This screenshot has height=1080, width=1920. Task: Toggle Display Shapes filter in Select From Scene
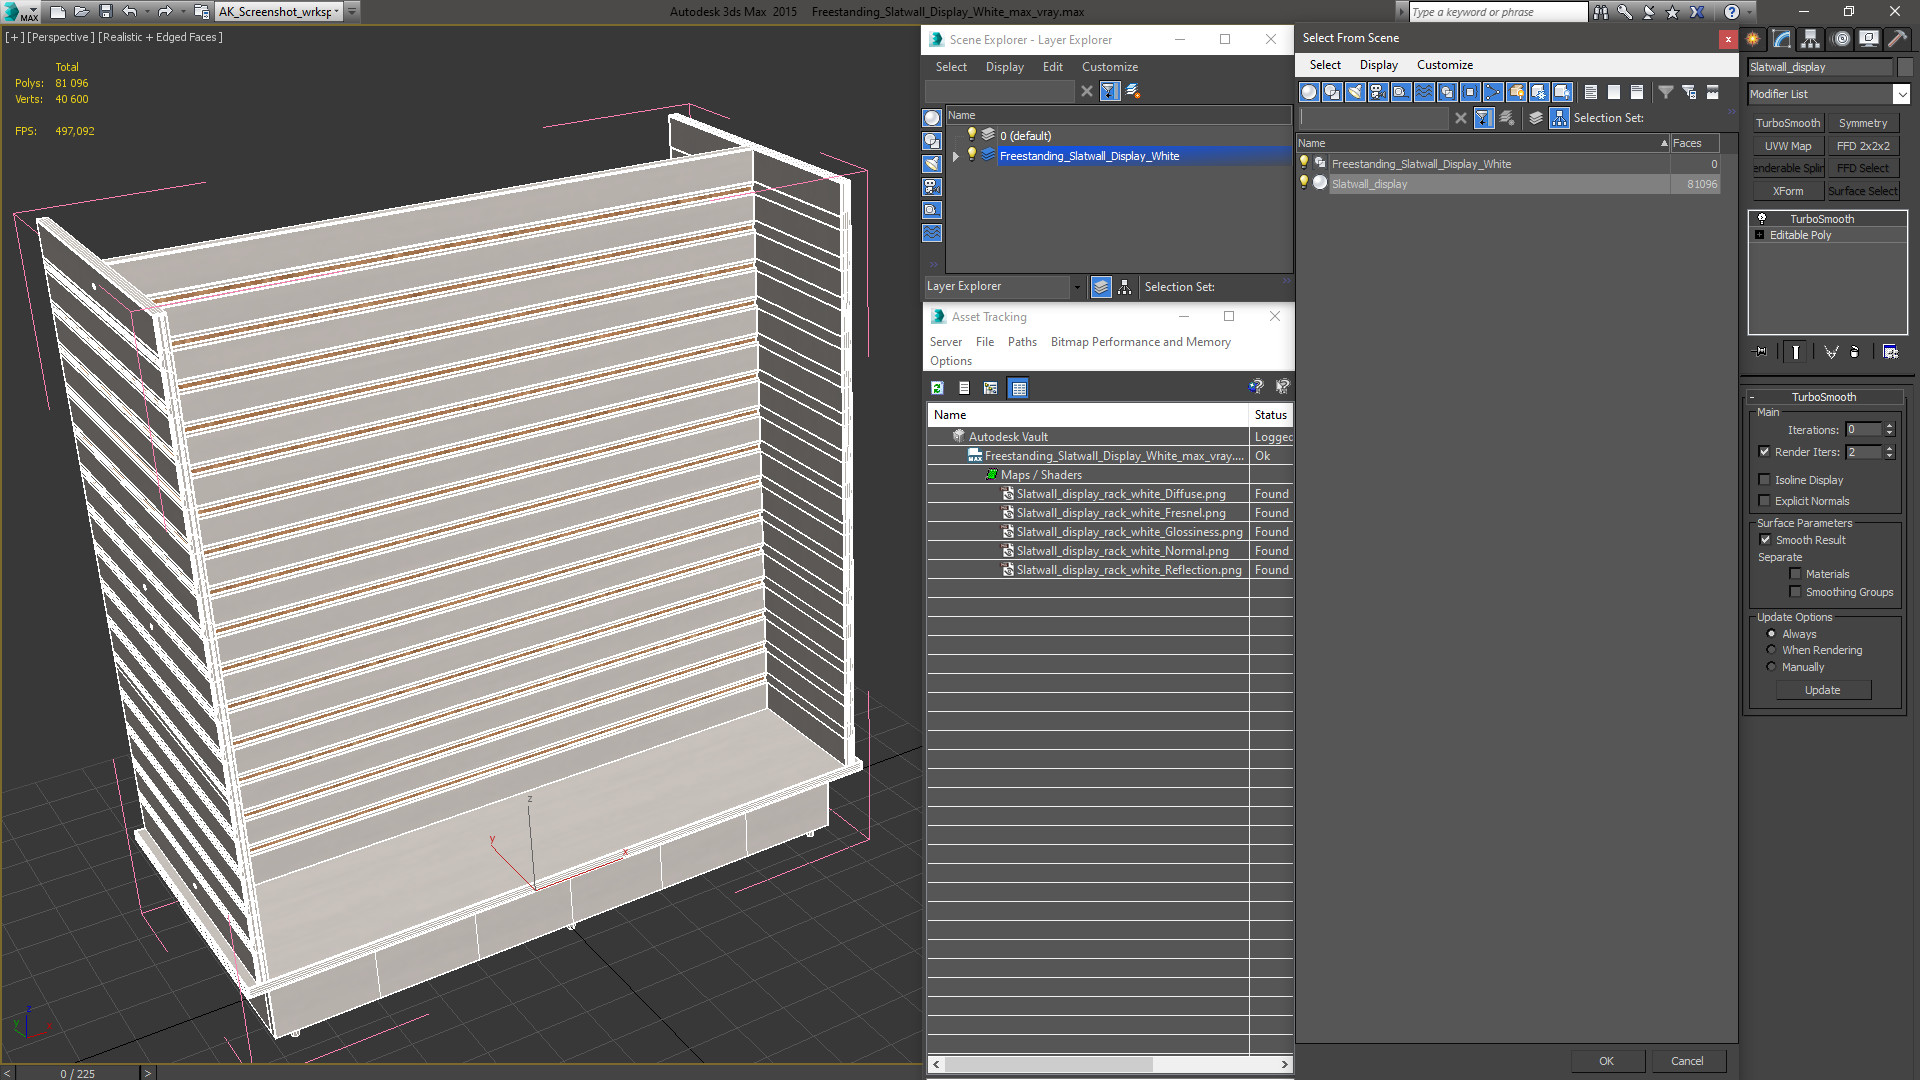1332,92
